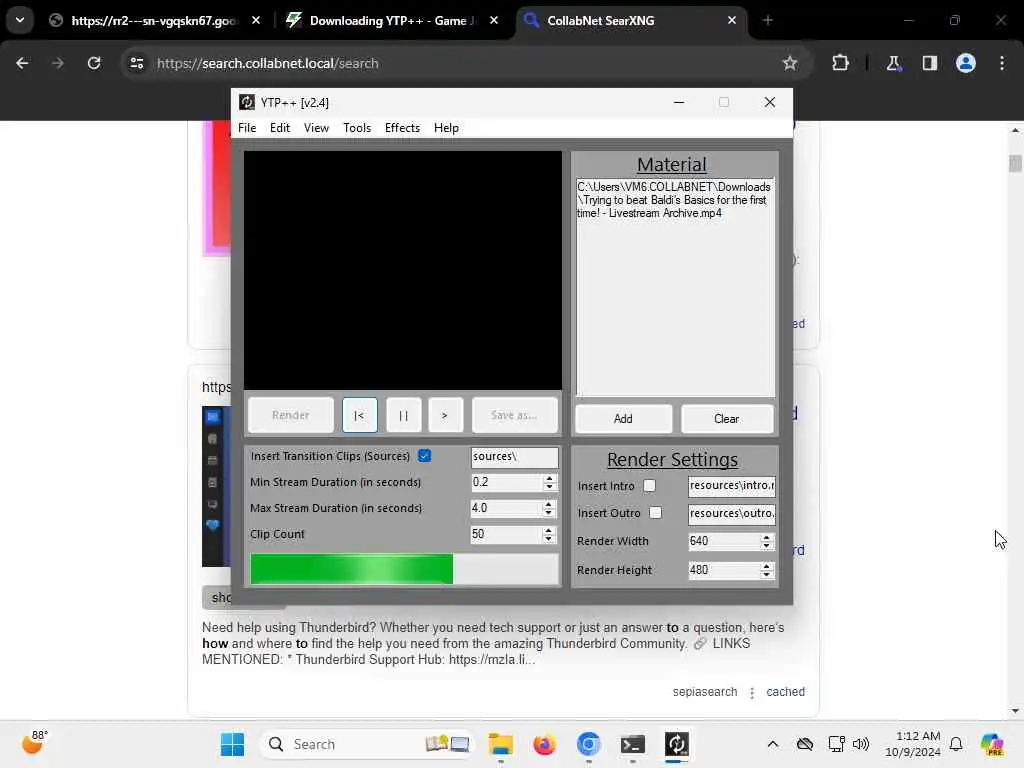The image size is (1024, 768).
Task: Click the green render progress bar
Action: tap(404, 569)
